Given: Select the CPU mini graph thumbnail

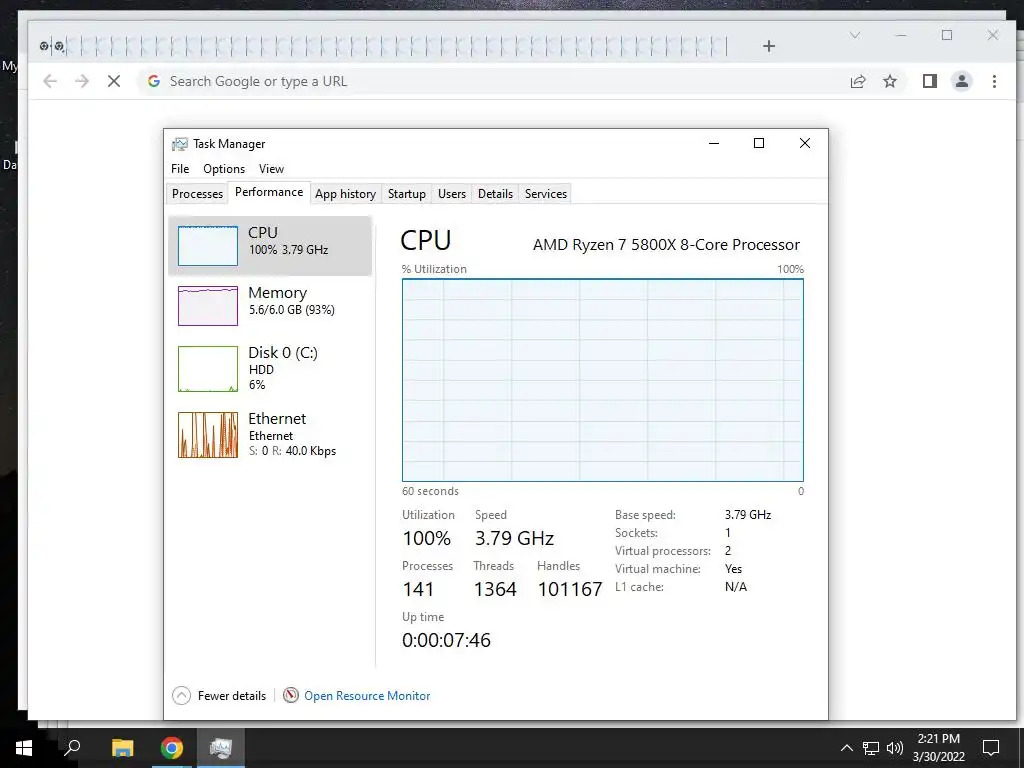Looking at the screenshot, I should pyautogui.click(x=208, y=246).
